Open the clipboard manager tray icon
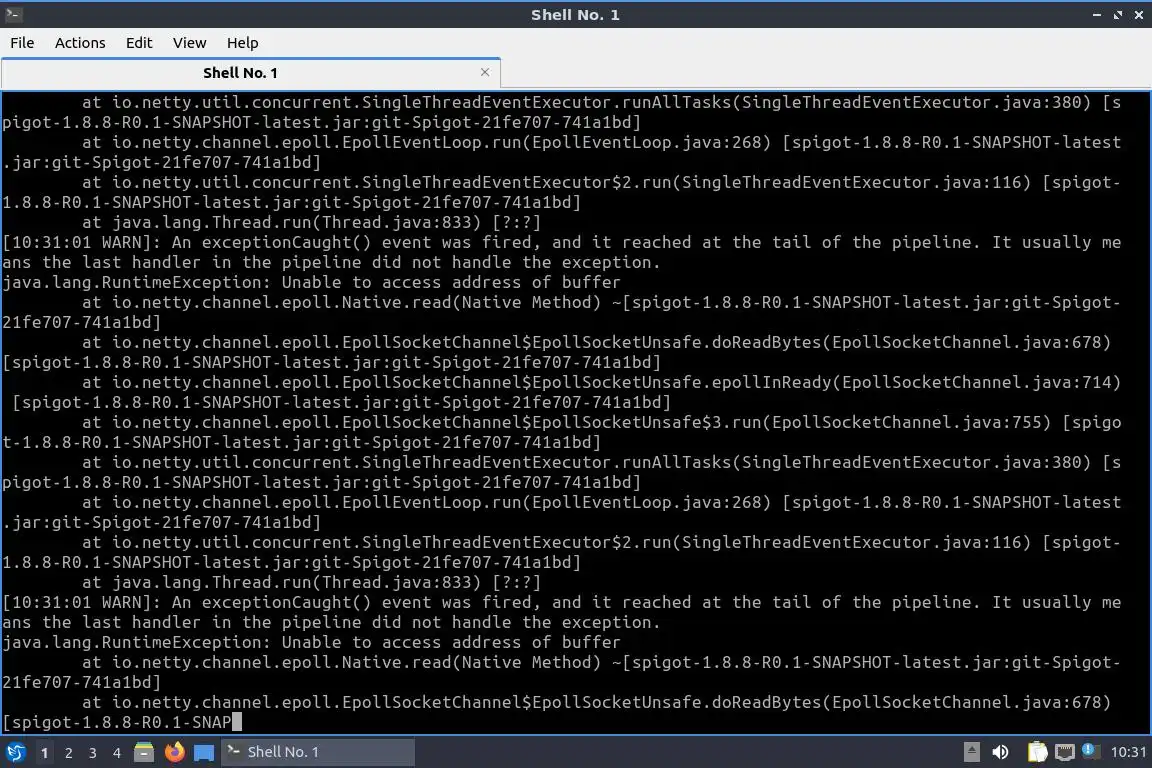 coord(1037,752)
